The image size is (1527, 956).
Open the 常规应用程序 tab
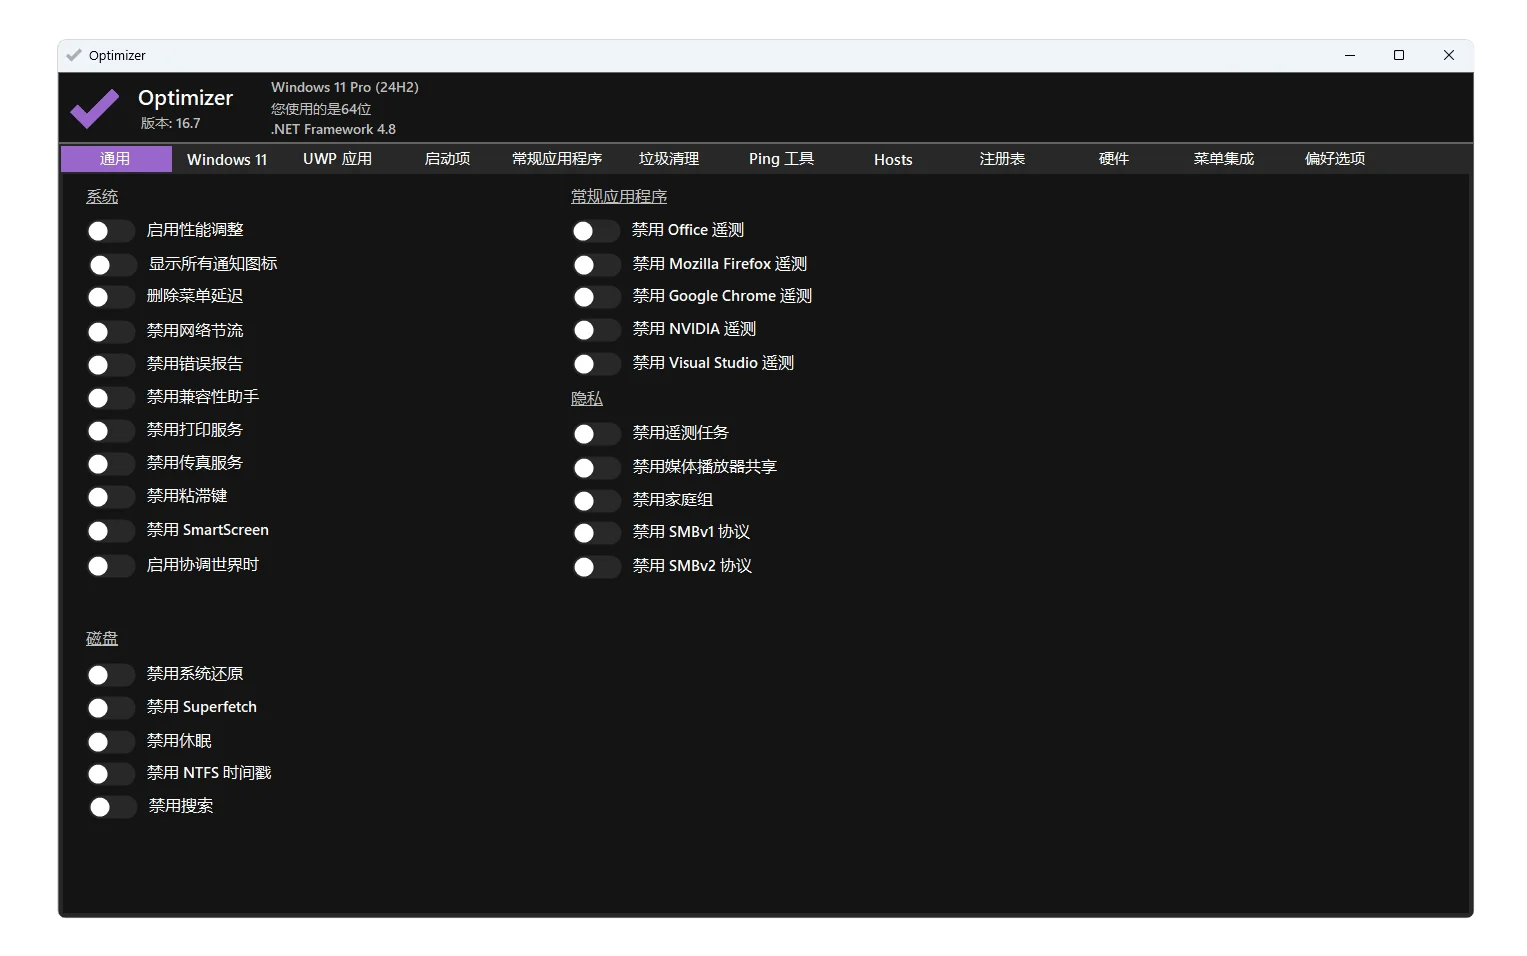[x=557, y=159]
